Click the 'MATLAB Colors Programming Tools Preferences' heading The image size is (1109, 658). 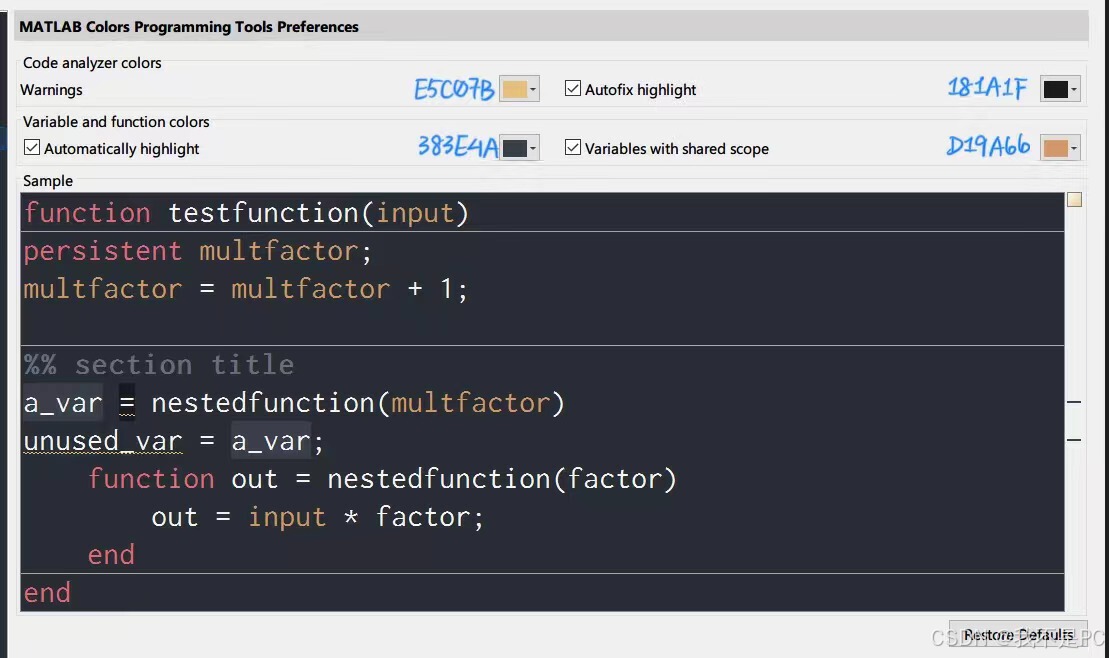189,27
